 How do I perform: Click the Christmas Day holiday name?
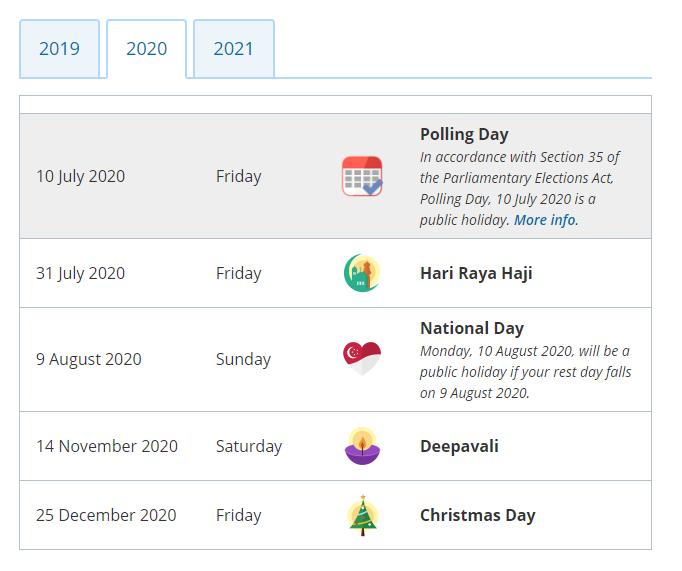(x=478, y=515)
